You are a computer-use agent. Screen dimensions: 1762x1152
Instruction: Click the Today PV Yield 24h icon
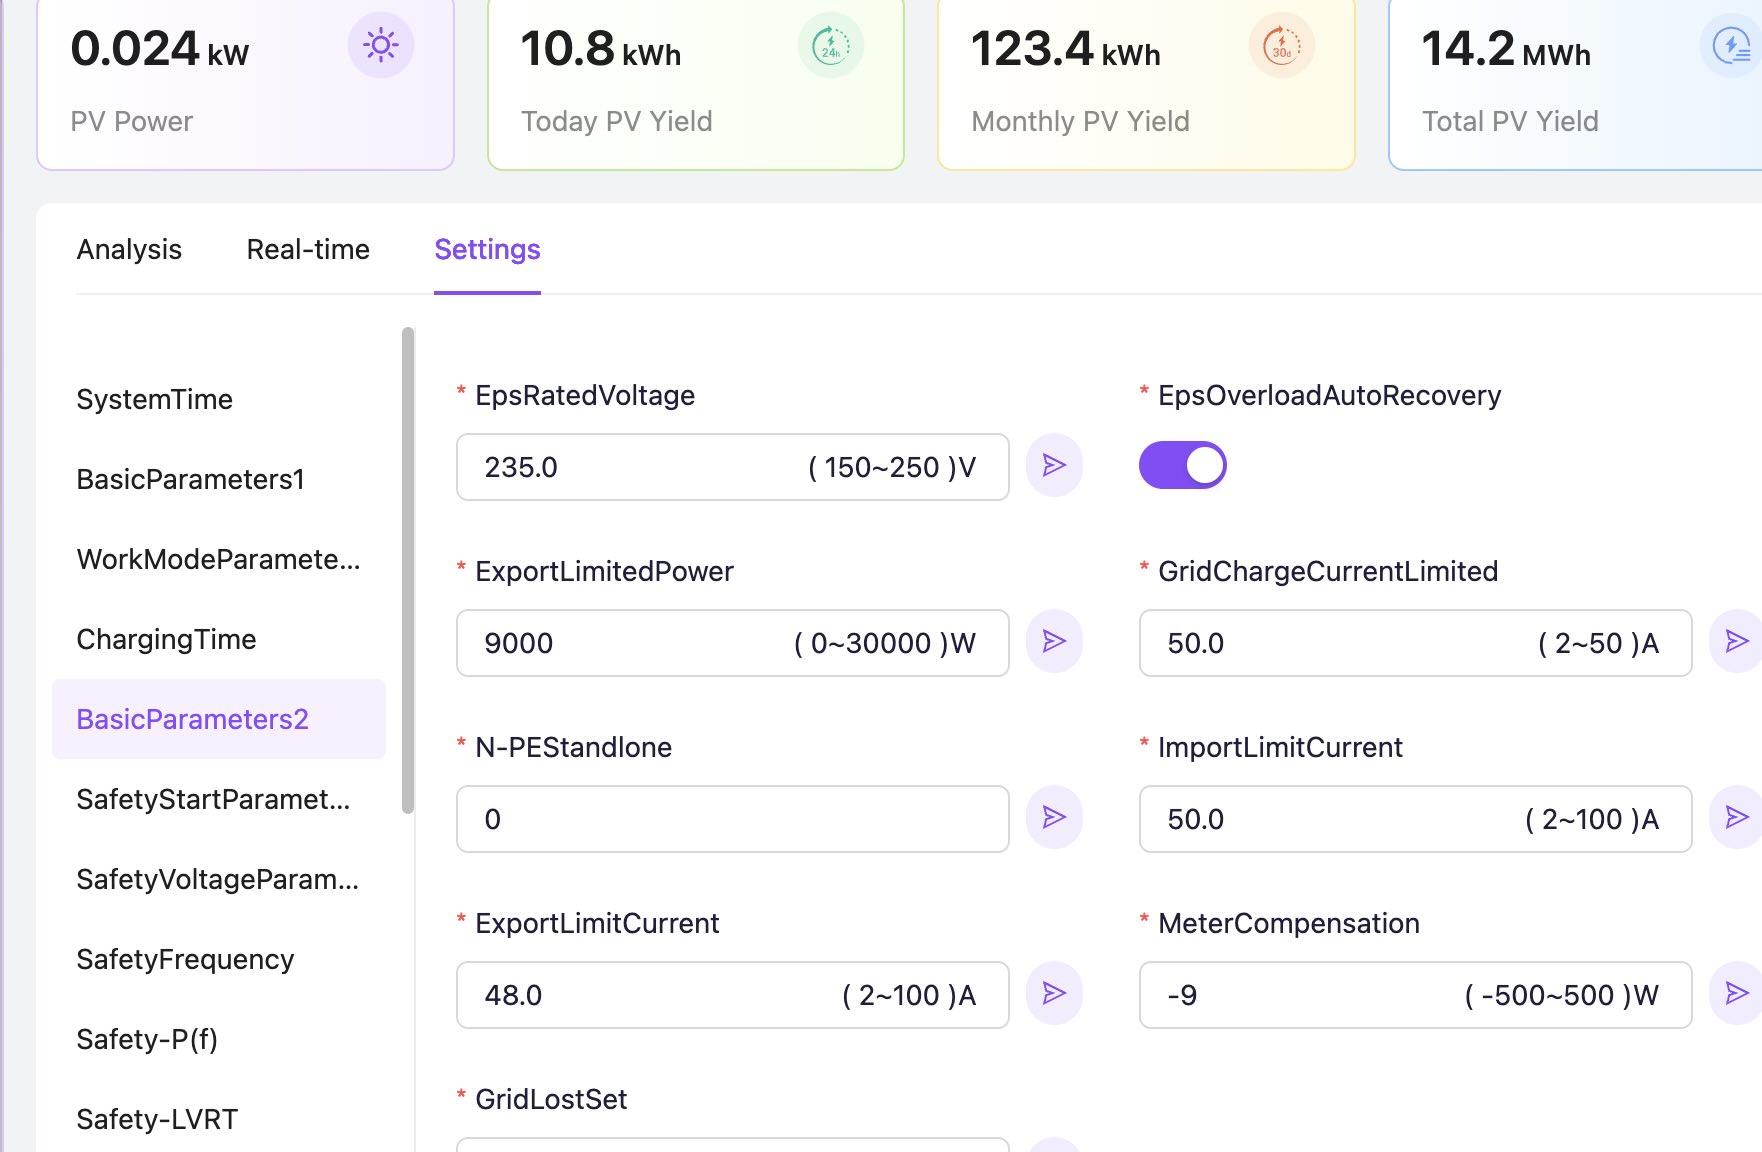(x=830, y=46)
